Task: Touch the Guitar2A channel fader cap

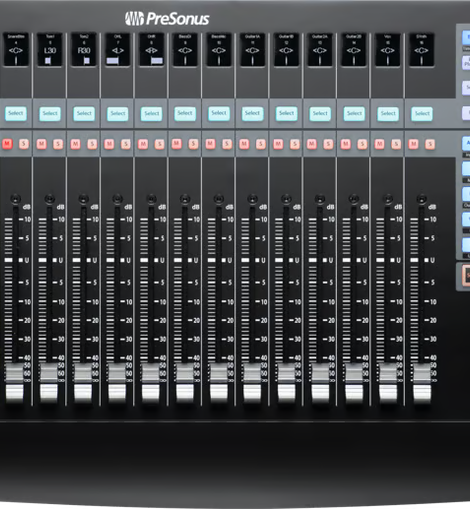Action: pos(320,383)
